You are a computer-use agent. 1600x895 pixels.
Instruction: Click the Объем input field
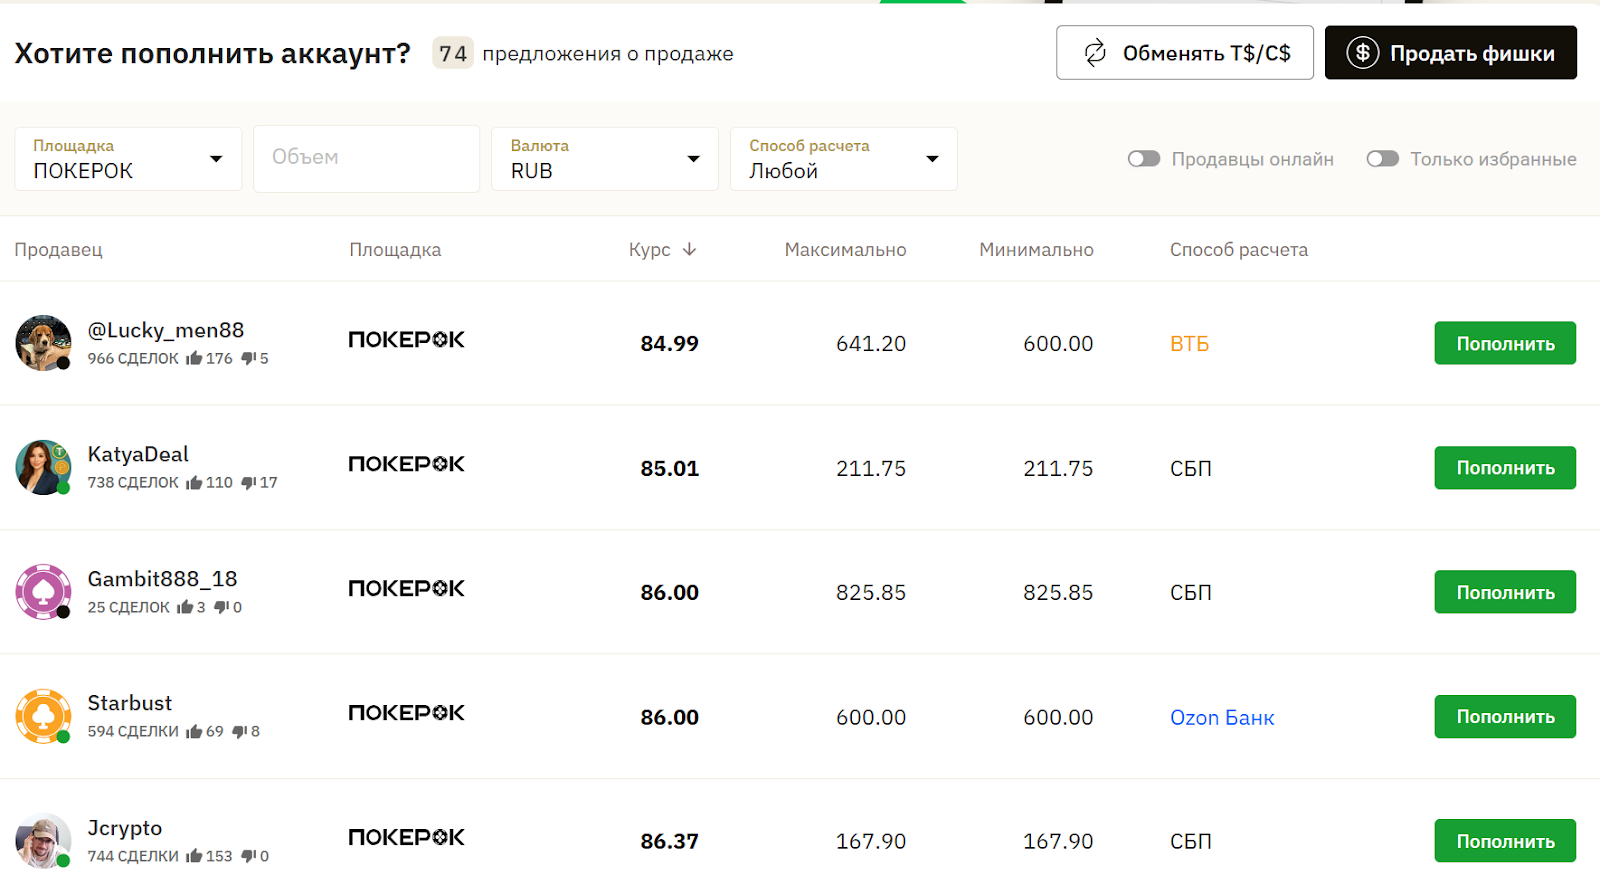(x=366, y=158)
